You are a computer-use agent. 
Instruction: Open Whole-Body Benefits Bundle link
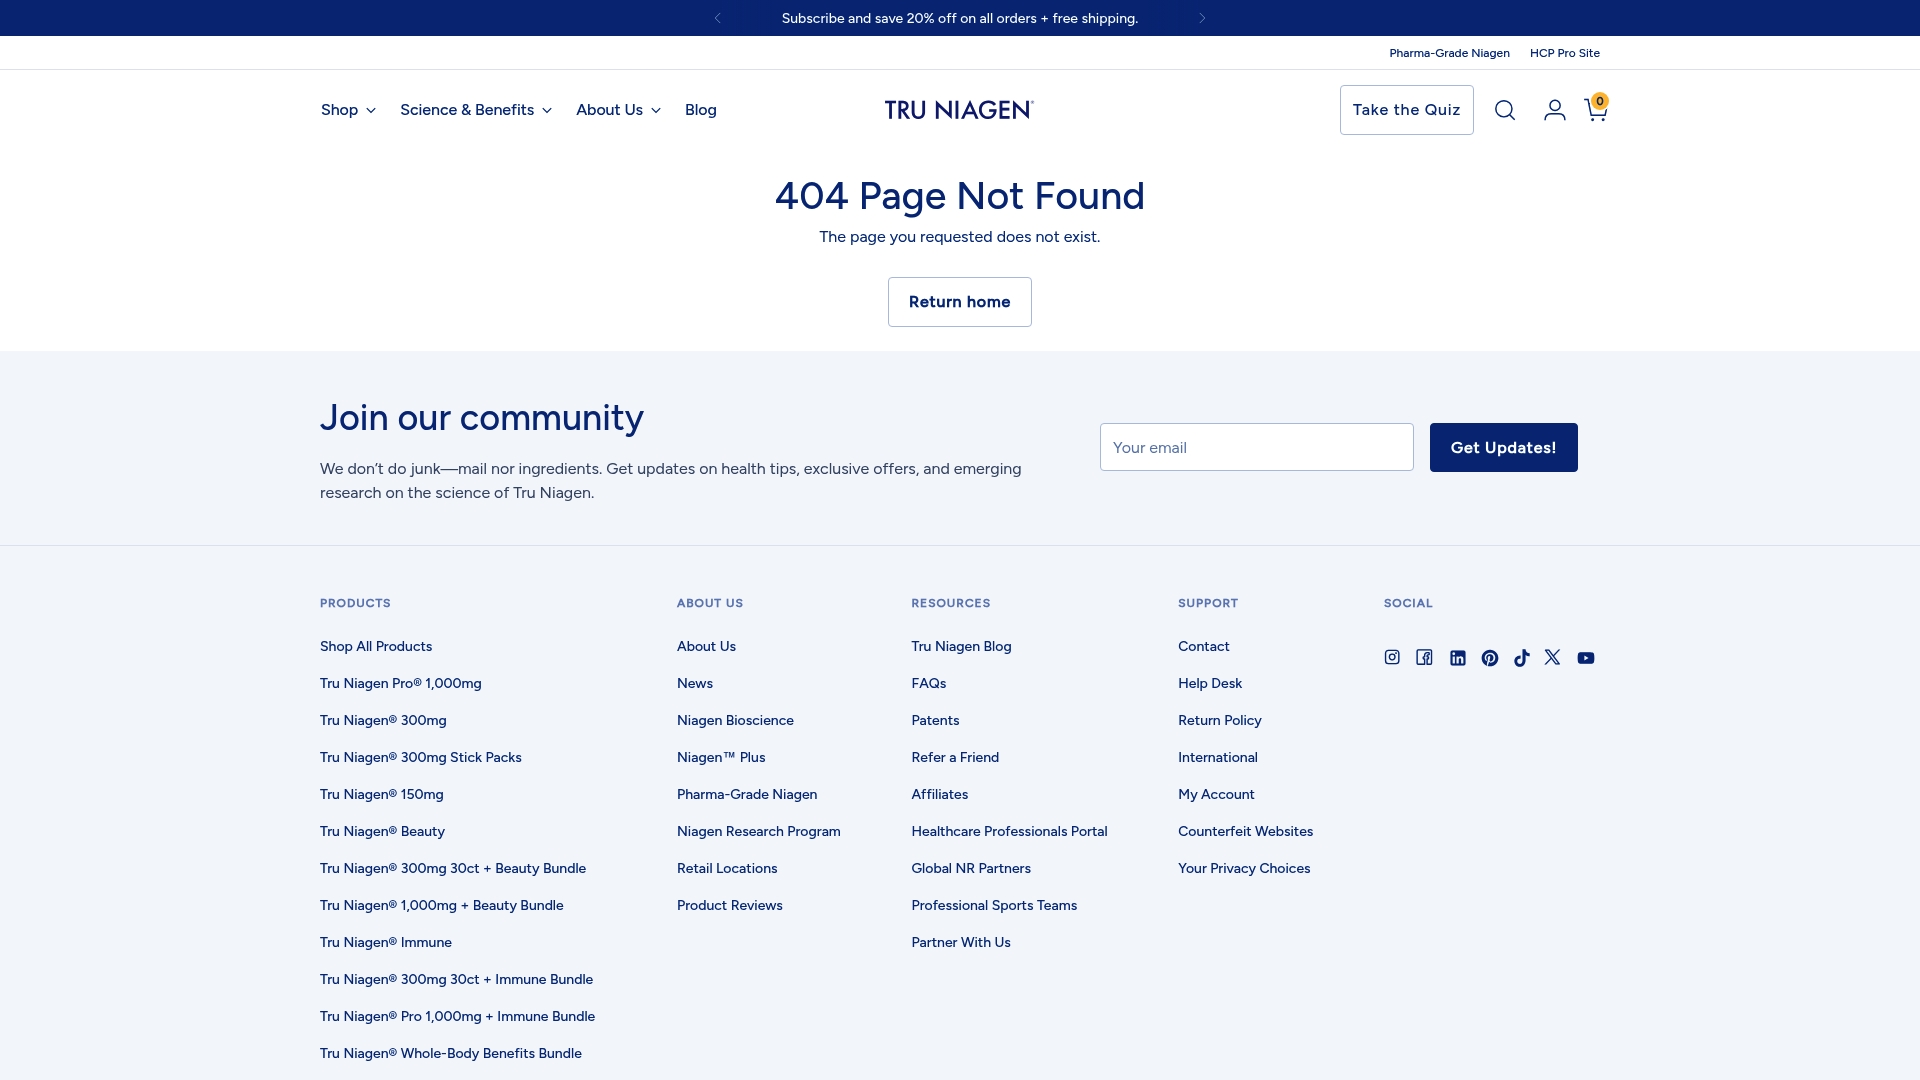point(451,1054)
